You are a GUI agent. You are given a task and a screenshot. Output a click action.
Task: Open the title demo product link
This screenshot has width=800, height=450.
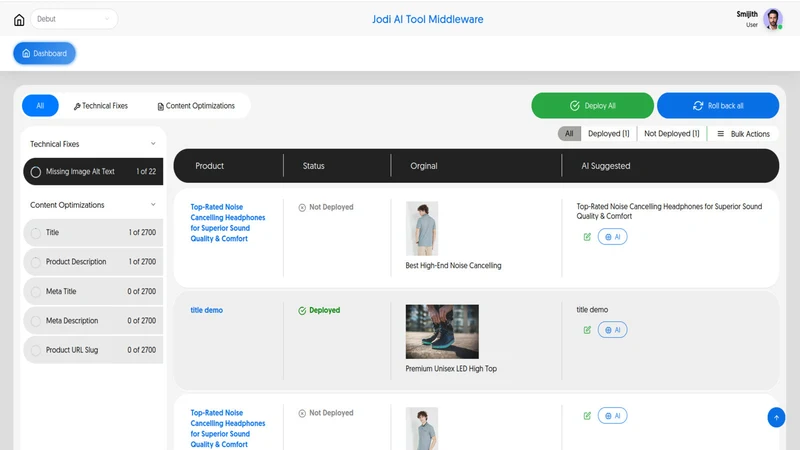click(x=207, y=310)
